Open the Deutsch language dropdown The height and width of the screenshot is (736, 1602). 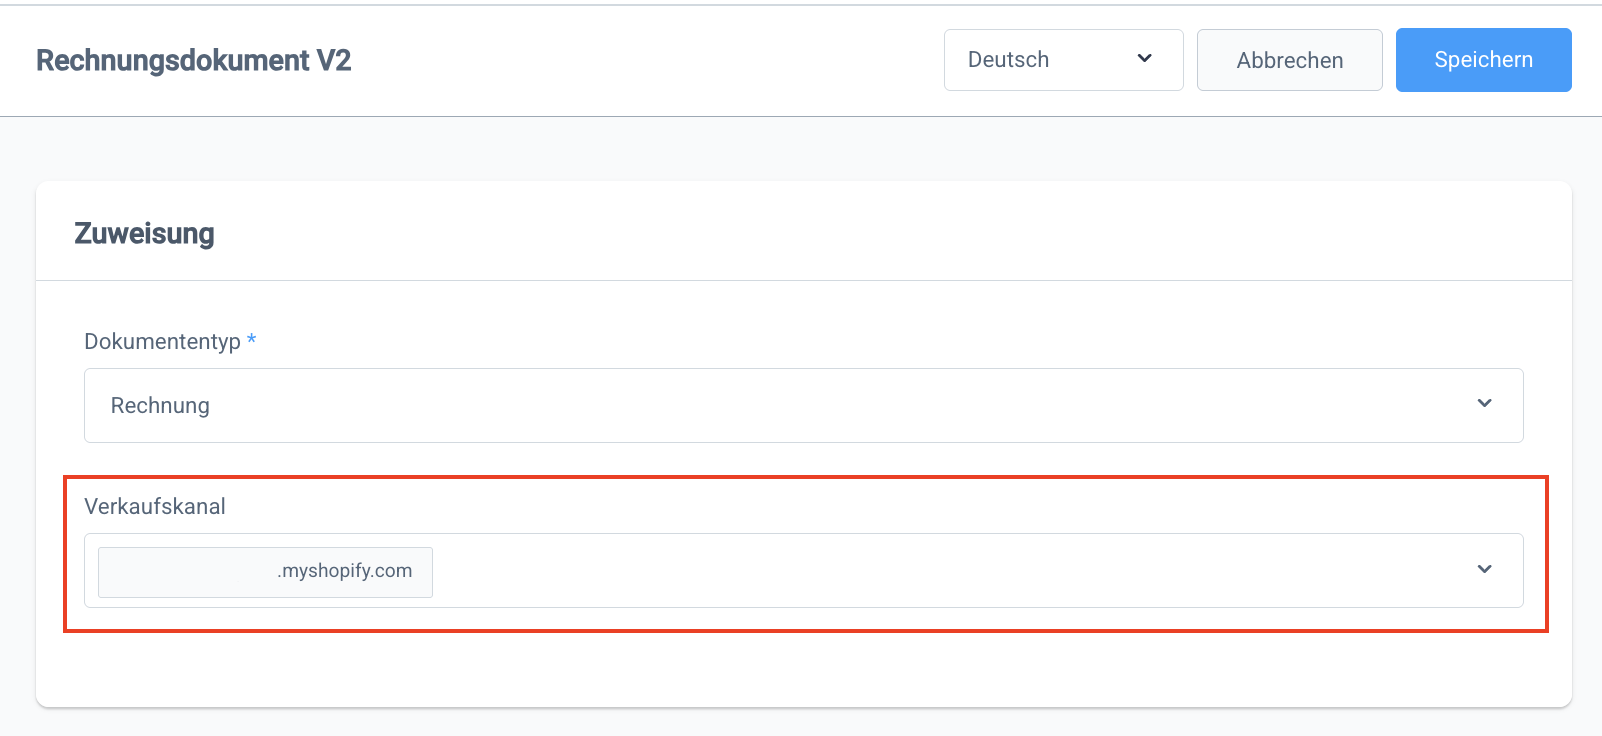click(x=1063, y=60)
